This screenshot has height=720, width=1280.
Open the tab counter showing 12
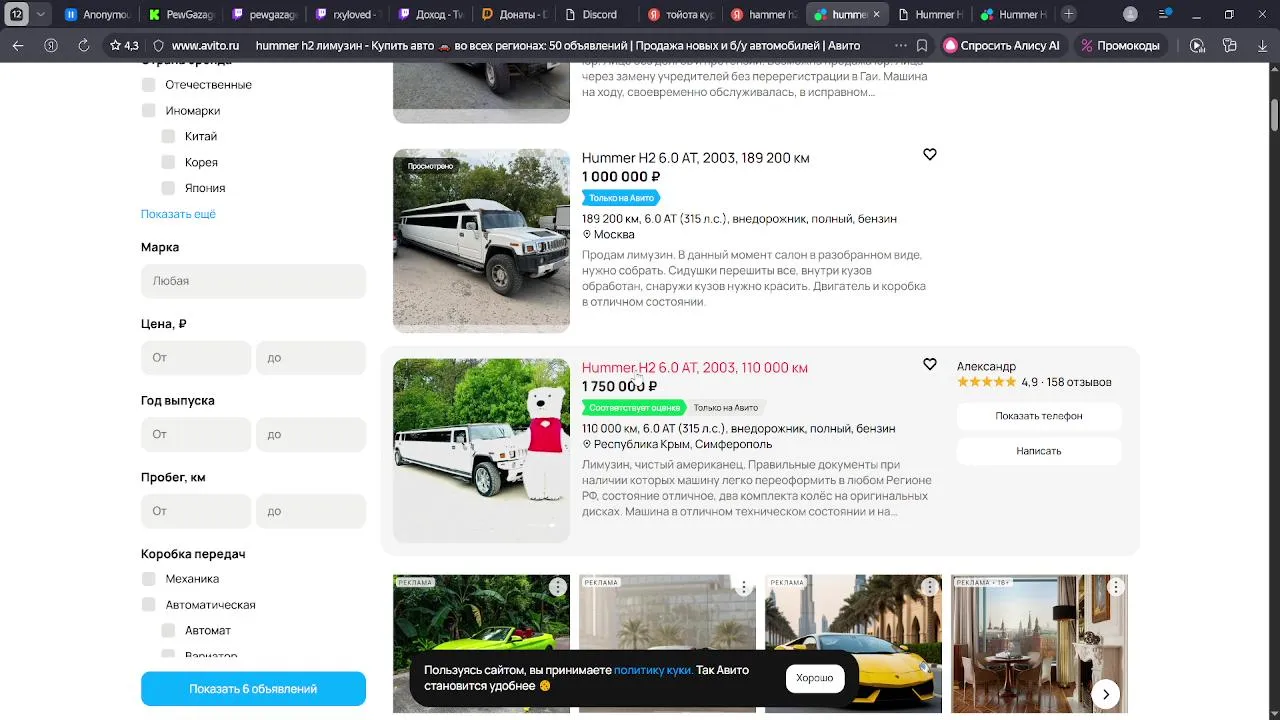click(x=17, y=14)
